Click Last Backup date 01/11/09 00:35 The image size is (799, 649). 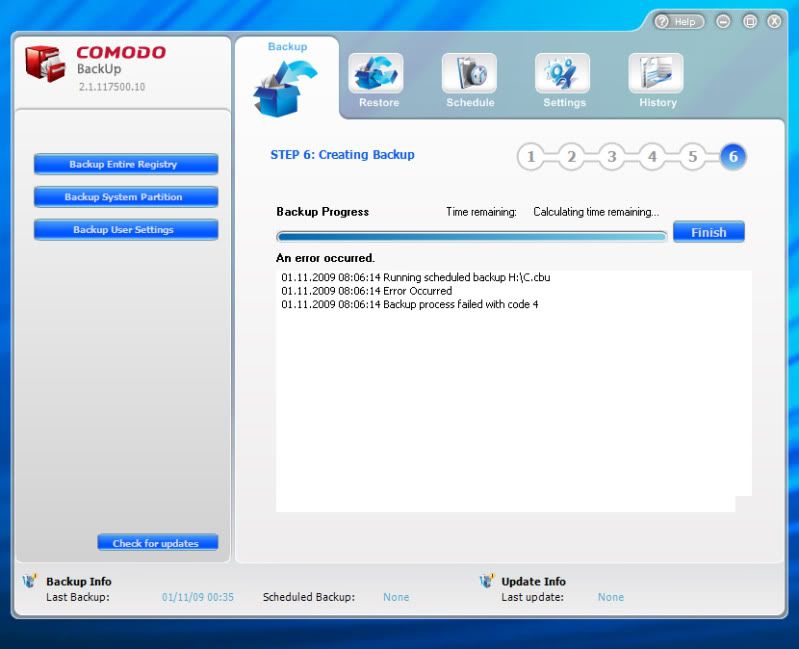pos(198,597)
